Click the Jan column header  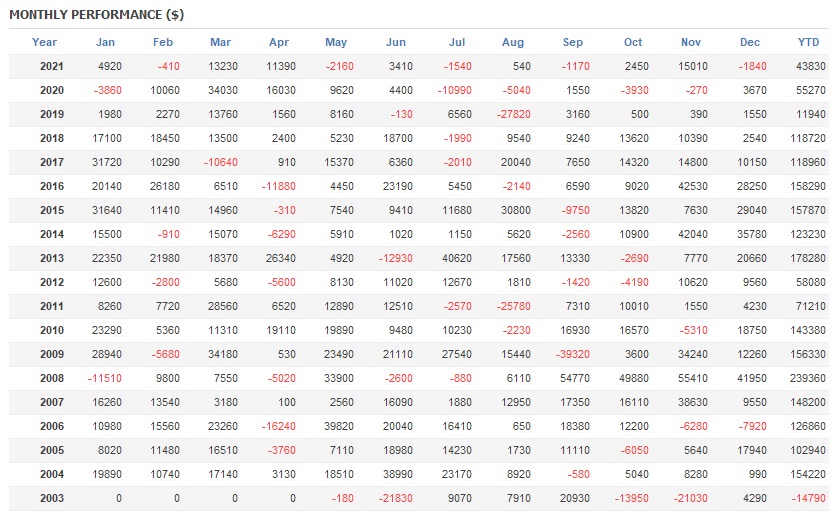pyautogui.click(x=105, y=42)
